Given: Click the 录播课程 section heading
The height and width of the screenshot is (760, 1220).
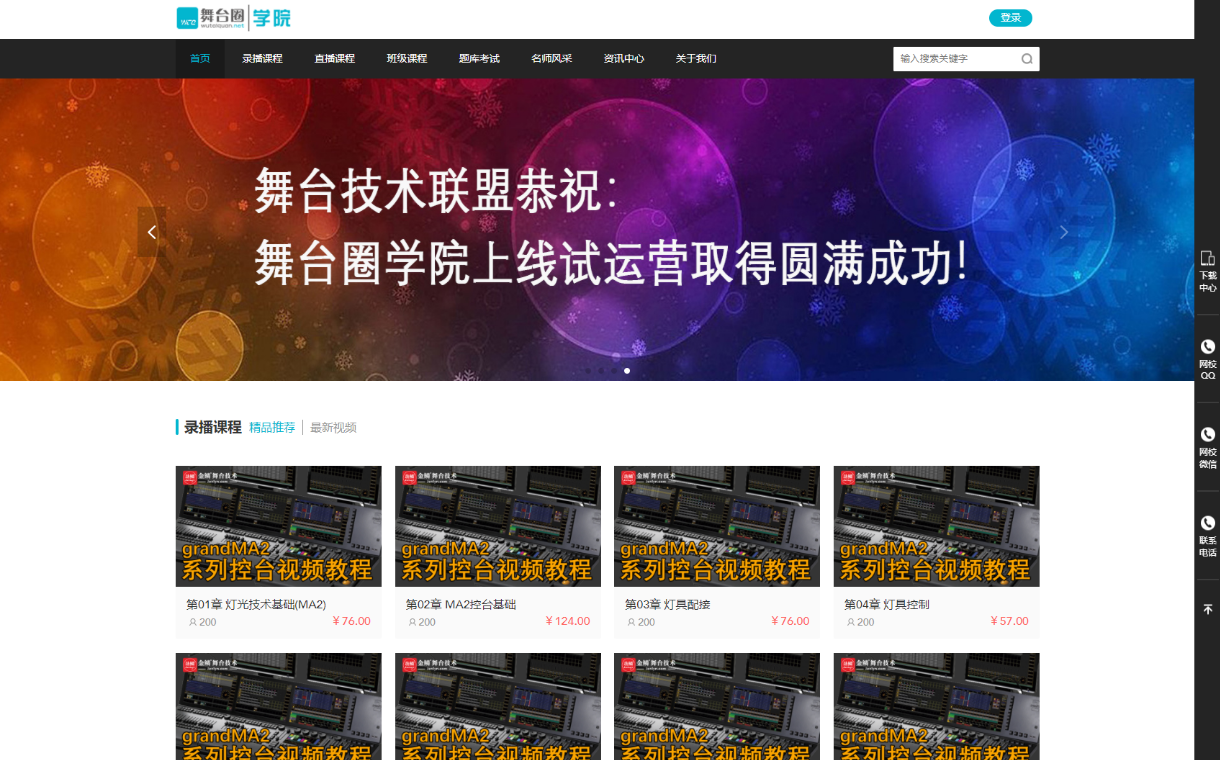Looking at the screenshot, I should [x=213, y=427].
